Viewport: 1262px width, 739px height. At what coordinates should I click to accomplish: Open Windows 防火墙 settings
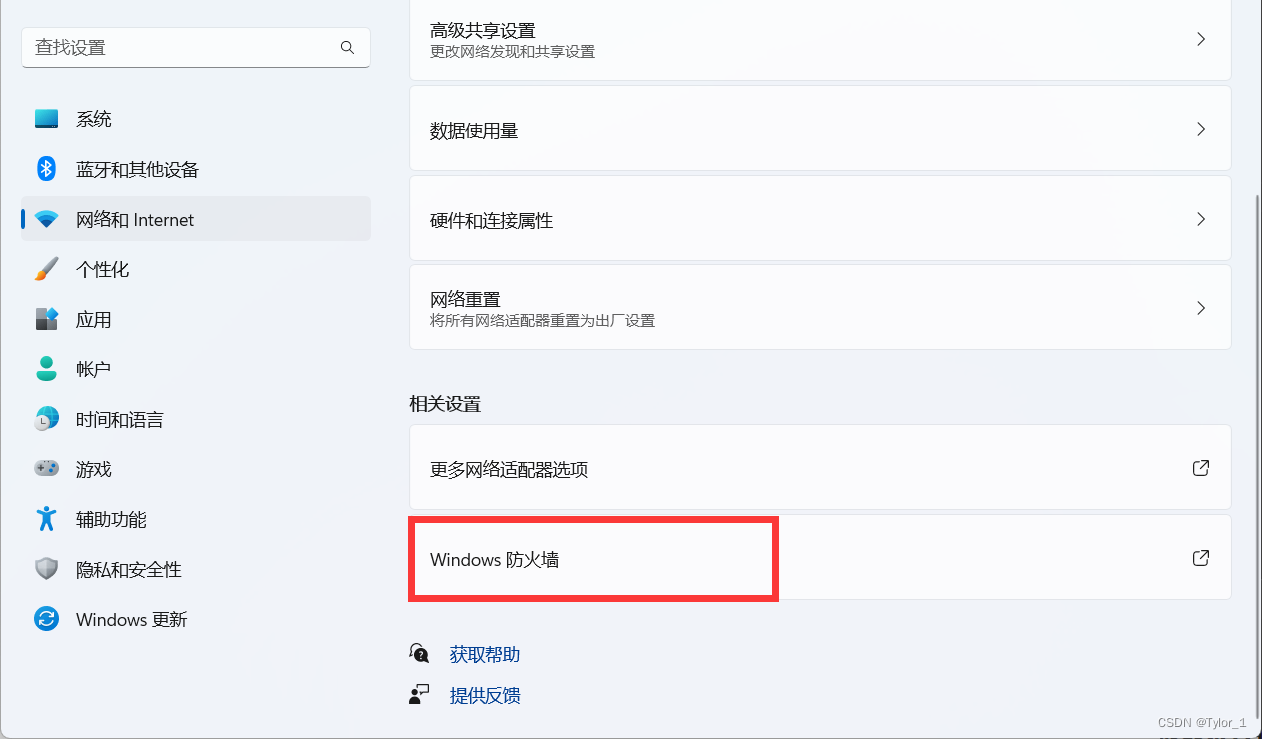click(592, 558)
